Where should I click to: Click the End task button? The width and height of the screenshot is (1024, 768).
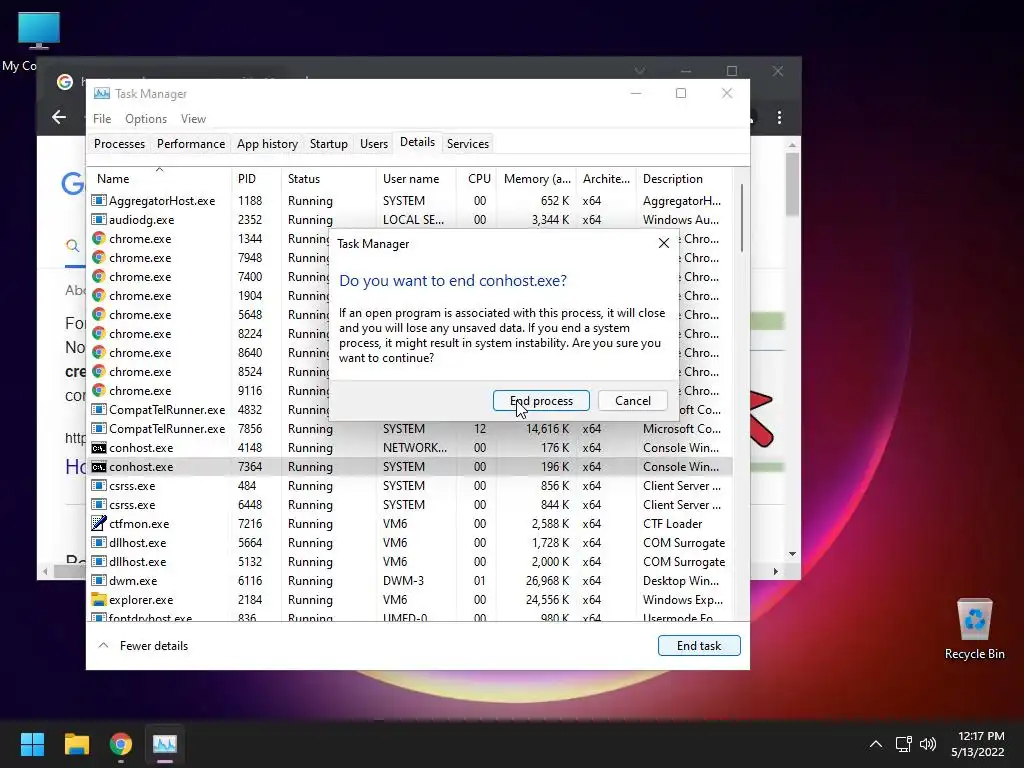click(699, 645)
